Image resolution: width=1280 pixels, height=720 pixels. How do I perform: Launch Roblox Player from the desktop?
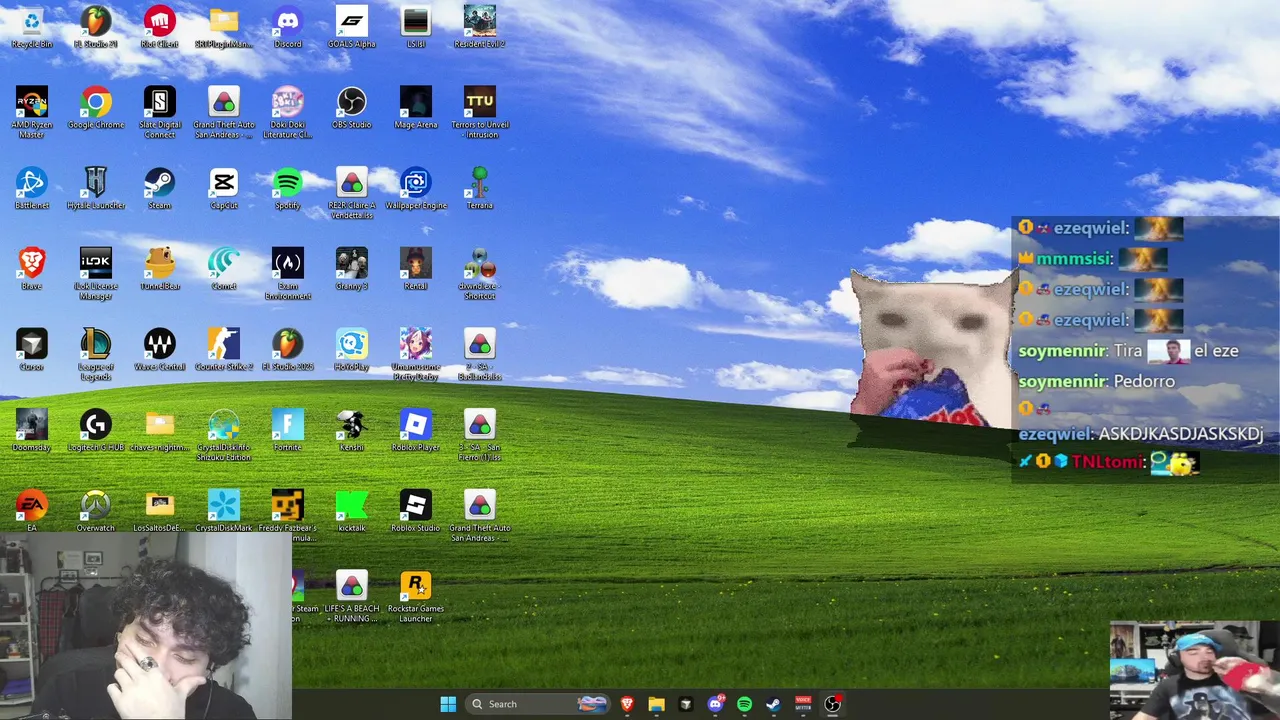(415, 431)
